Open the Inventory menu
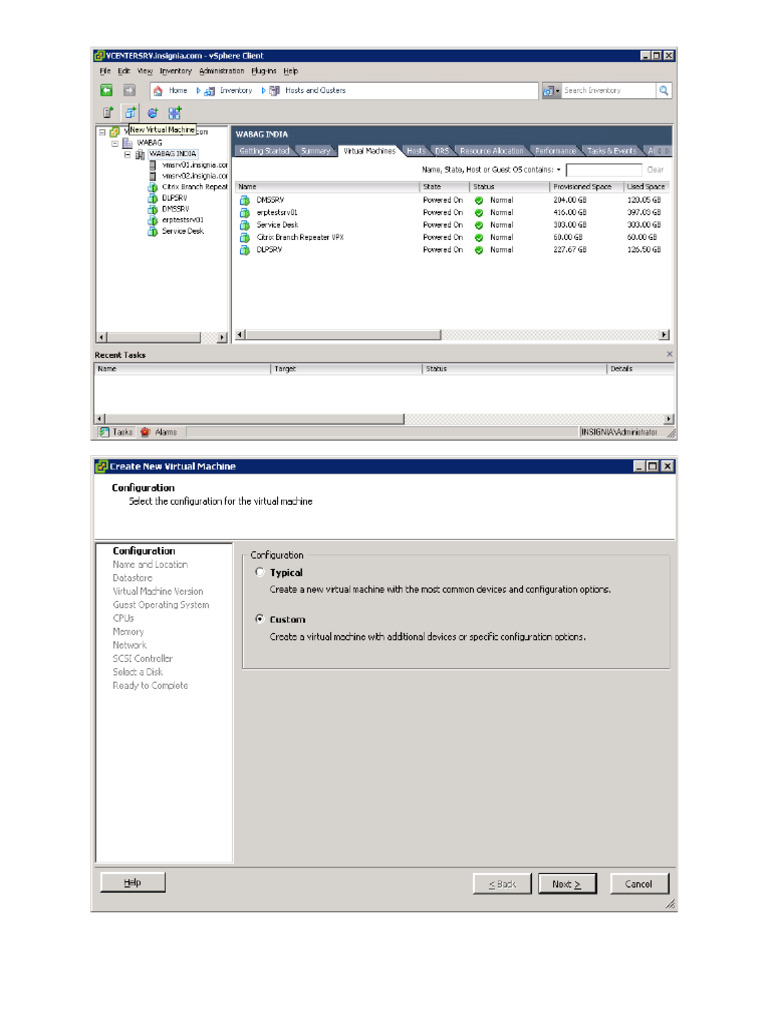The width and height of the screenshot is (768, 1024). [176, 71]
